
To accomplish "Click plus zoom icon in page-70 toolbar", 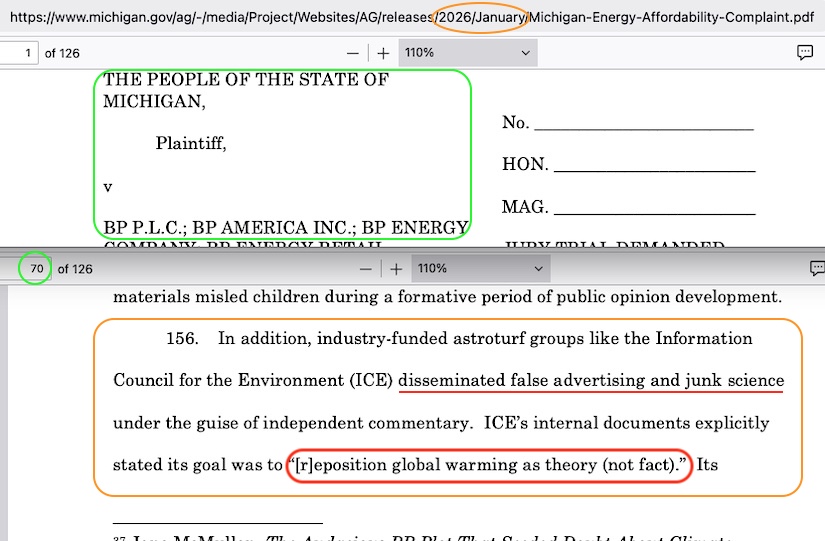I will (x=396, y=269).
